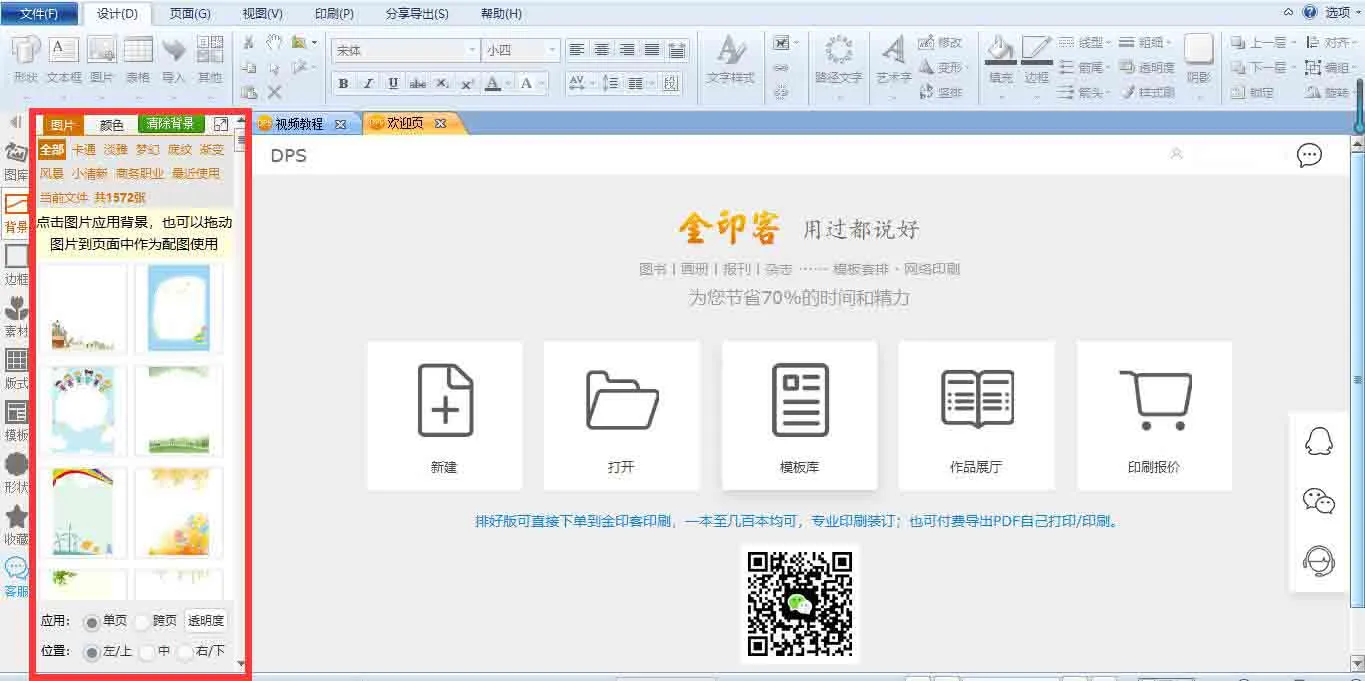Toggle bold formatting
The image size is (1365, 681).
click(344, 83)
